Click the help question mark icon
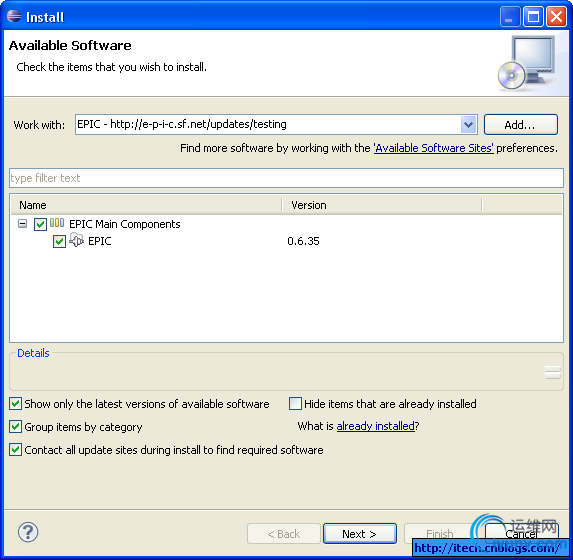Image resolution: width=573 pixels, height=560 pixels. (x=28, y=532)
